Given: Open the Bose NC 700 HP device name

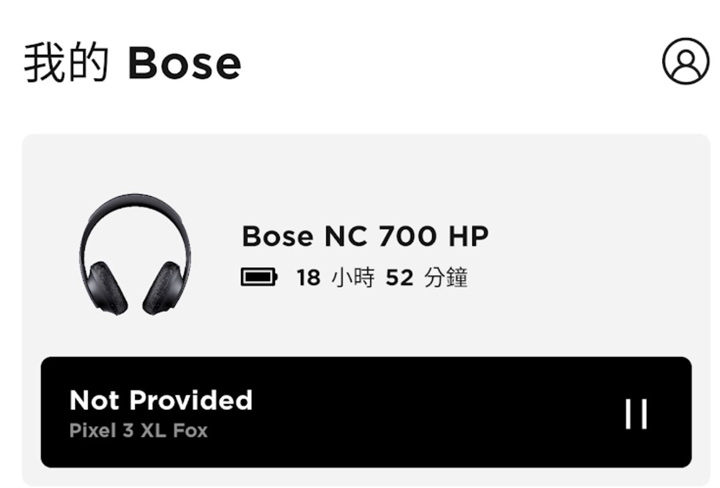Looking at the screenshot, I should tap(365, 236).
